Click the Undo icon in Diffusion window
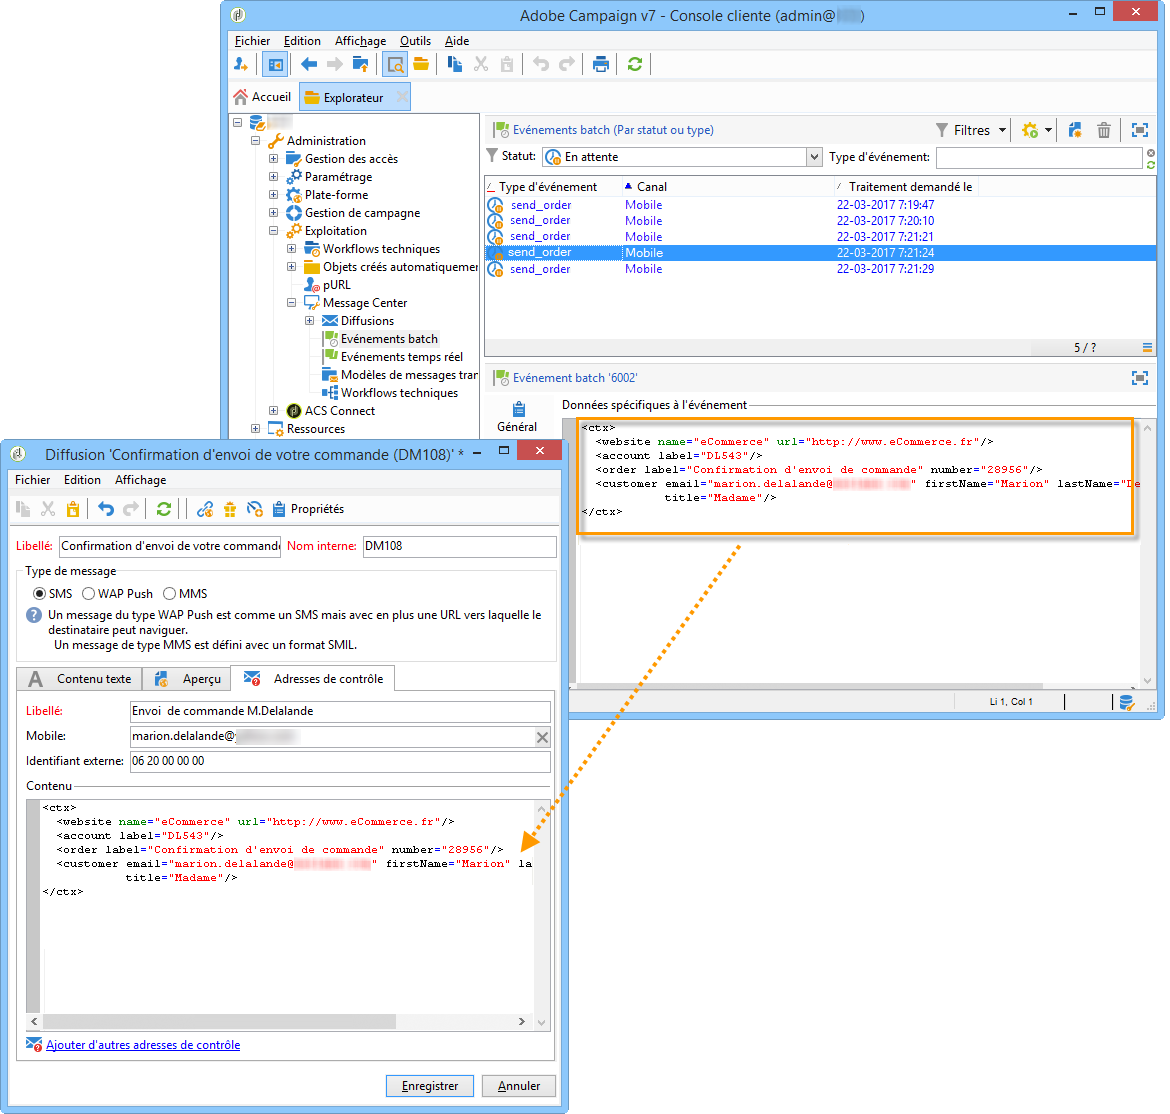 point(106,509)
